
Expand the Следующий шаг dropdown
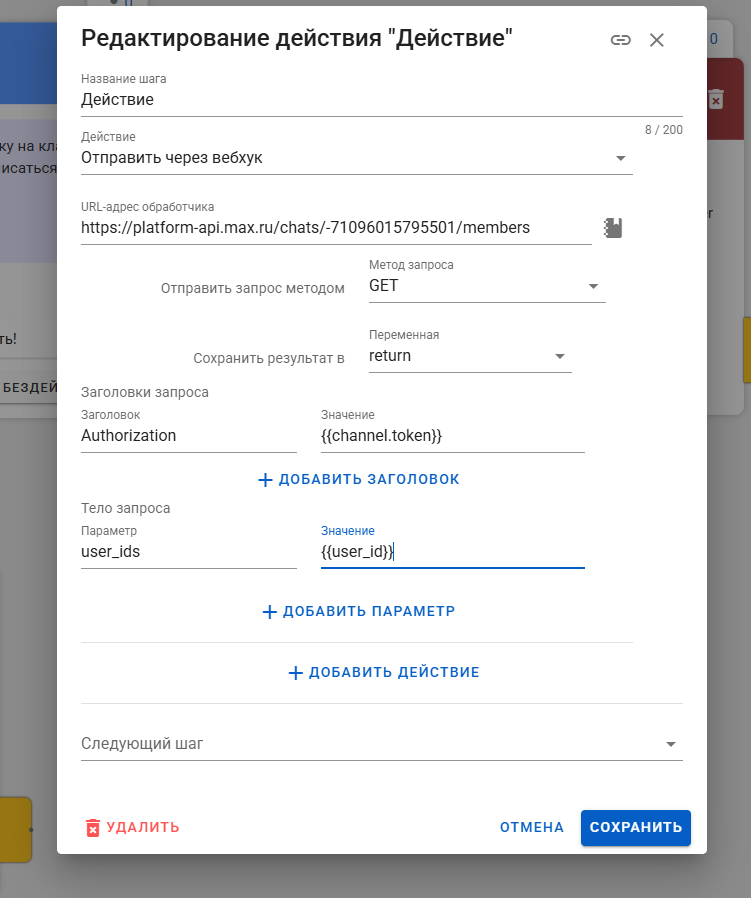tap(381, 744)
